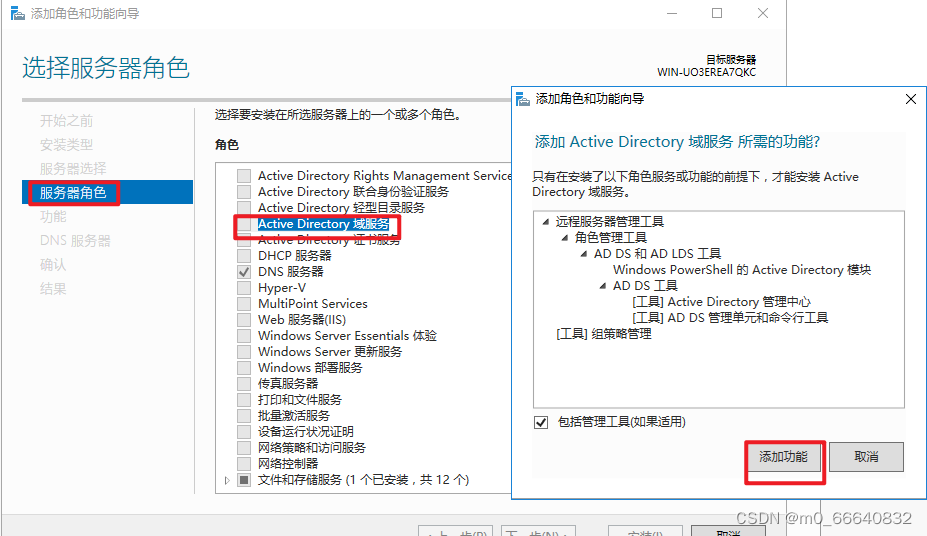The width and height of the screenshot is (927, 536).
Task: Check 网络控制器 checkbox
Action: (244, 463)
